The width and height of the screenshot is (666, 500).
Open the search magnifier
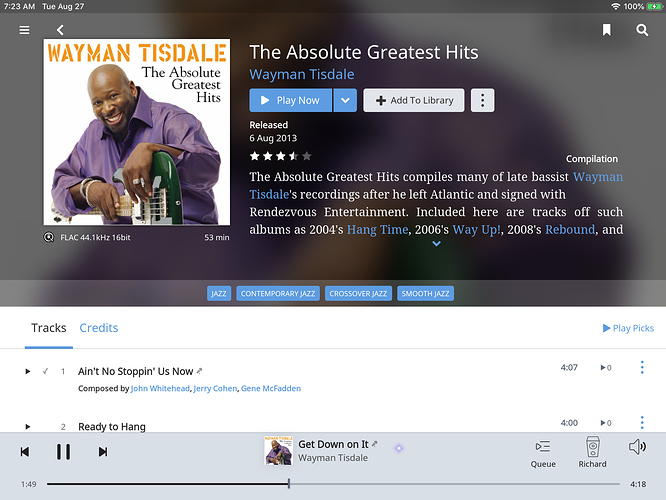(642, 30)
